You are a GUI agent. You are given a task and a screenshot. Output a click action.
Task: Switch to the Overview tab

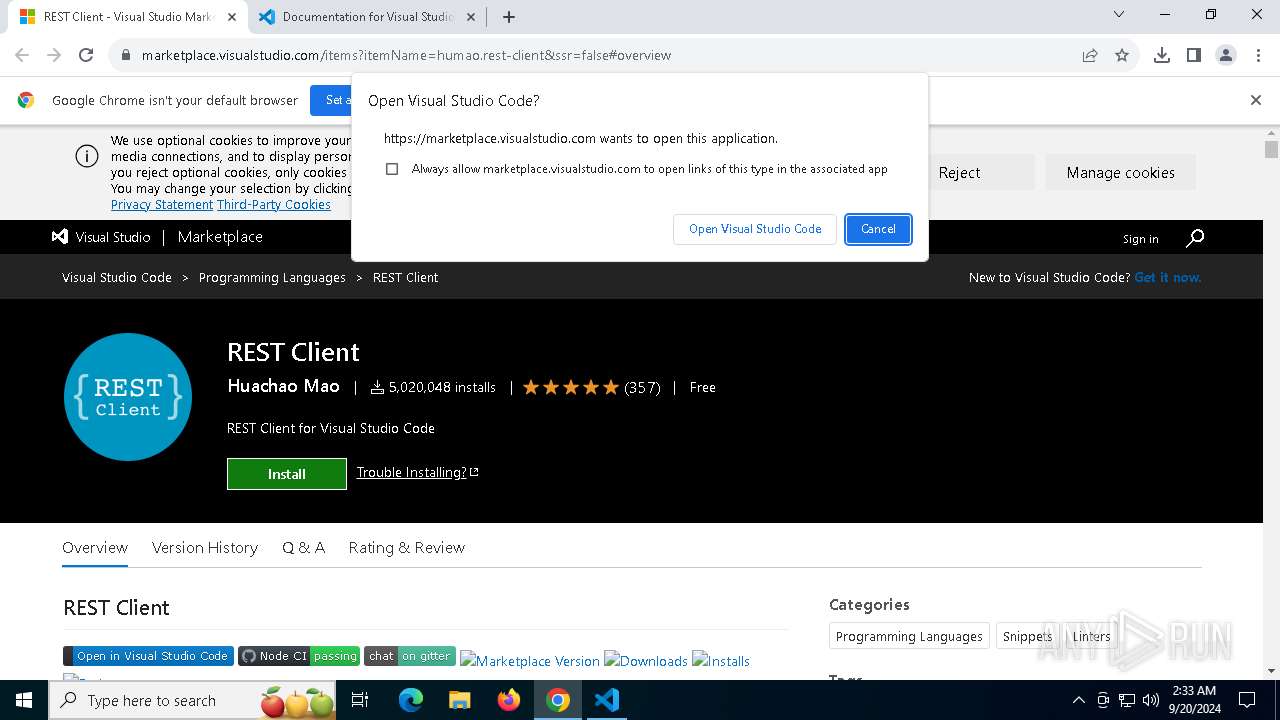95,547
